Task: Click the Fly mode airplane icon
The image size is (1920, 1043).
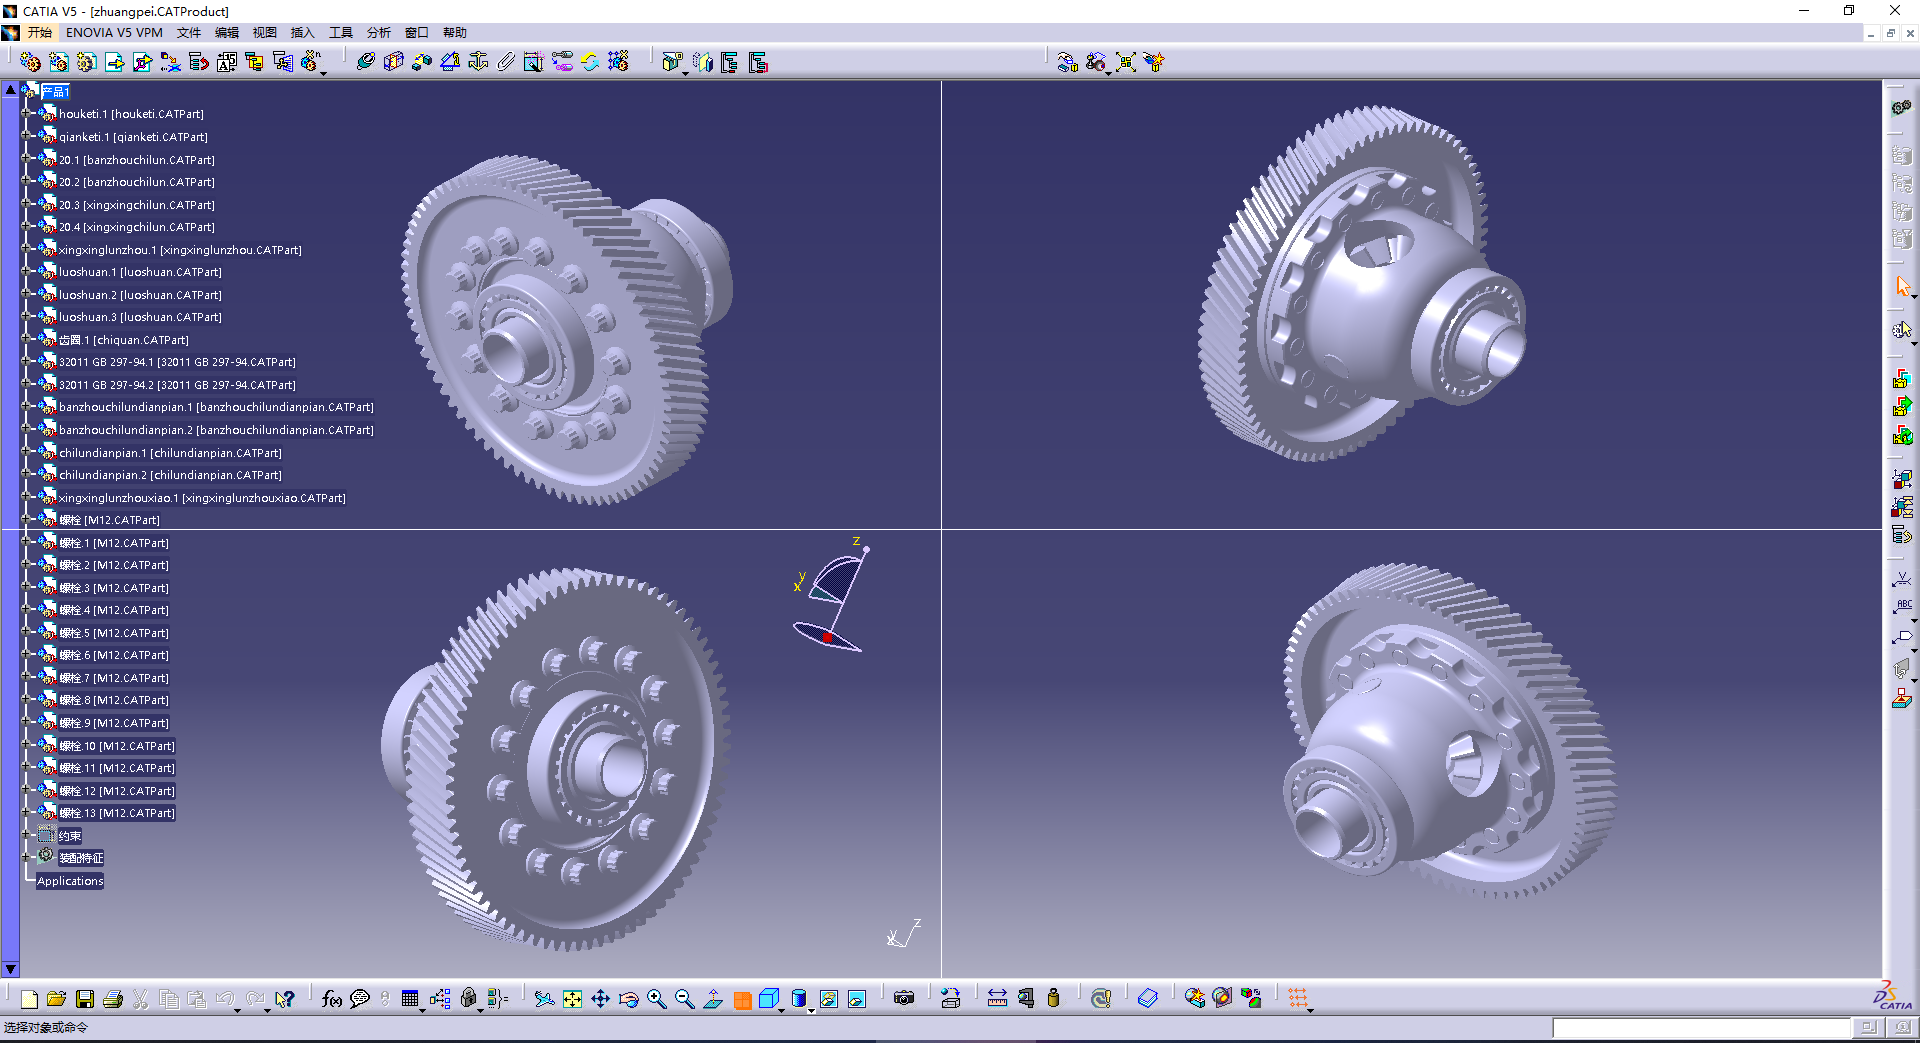Action: pos(544,998)
